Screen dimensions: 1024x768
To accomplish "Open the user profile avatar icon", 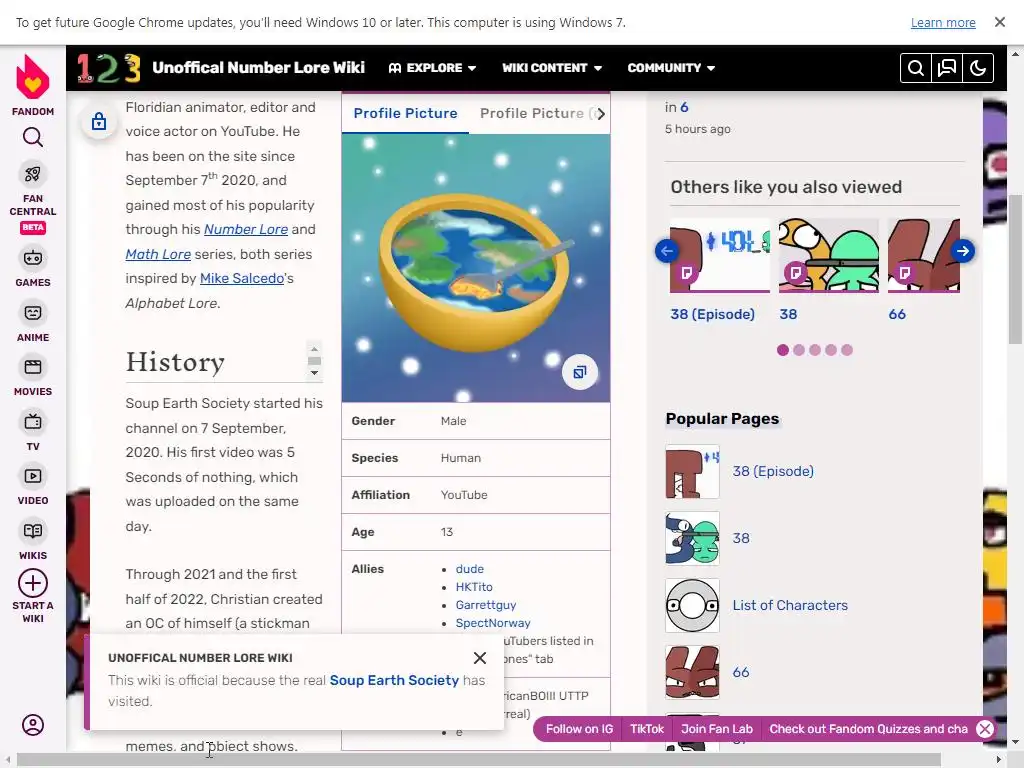I will tap(33, 725).
